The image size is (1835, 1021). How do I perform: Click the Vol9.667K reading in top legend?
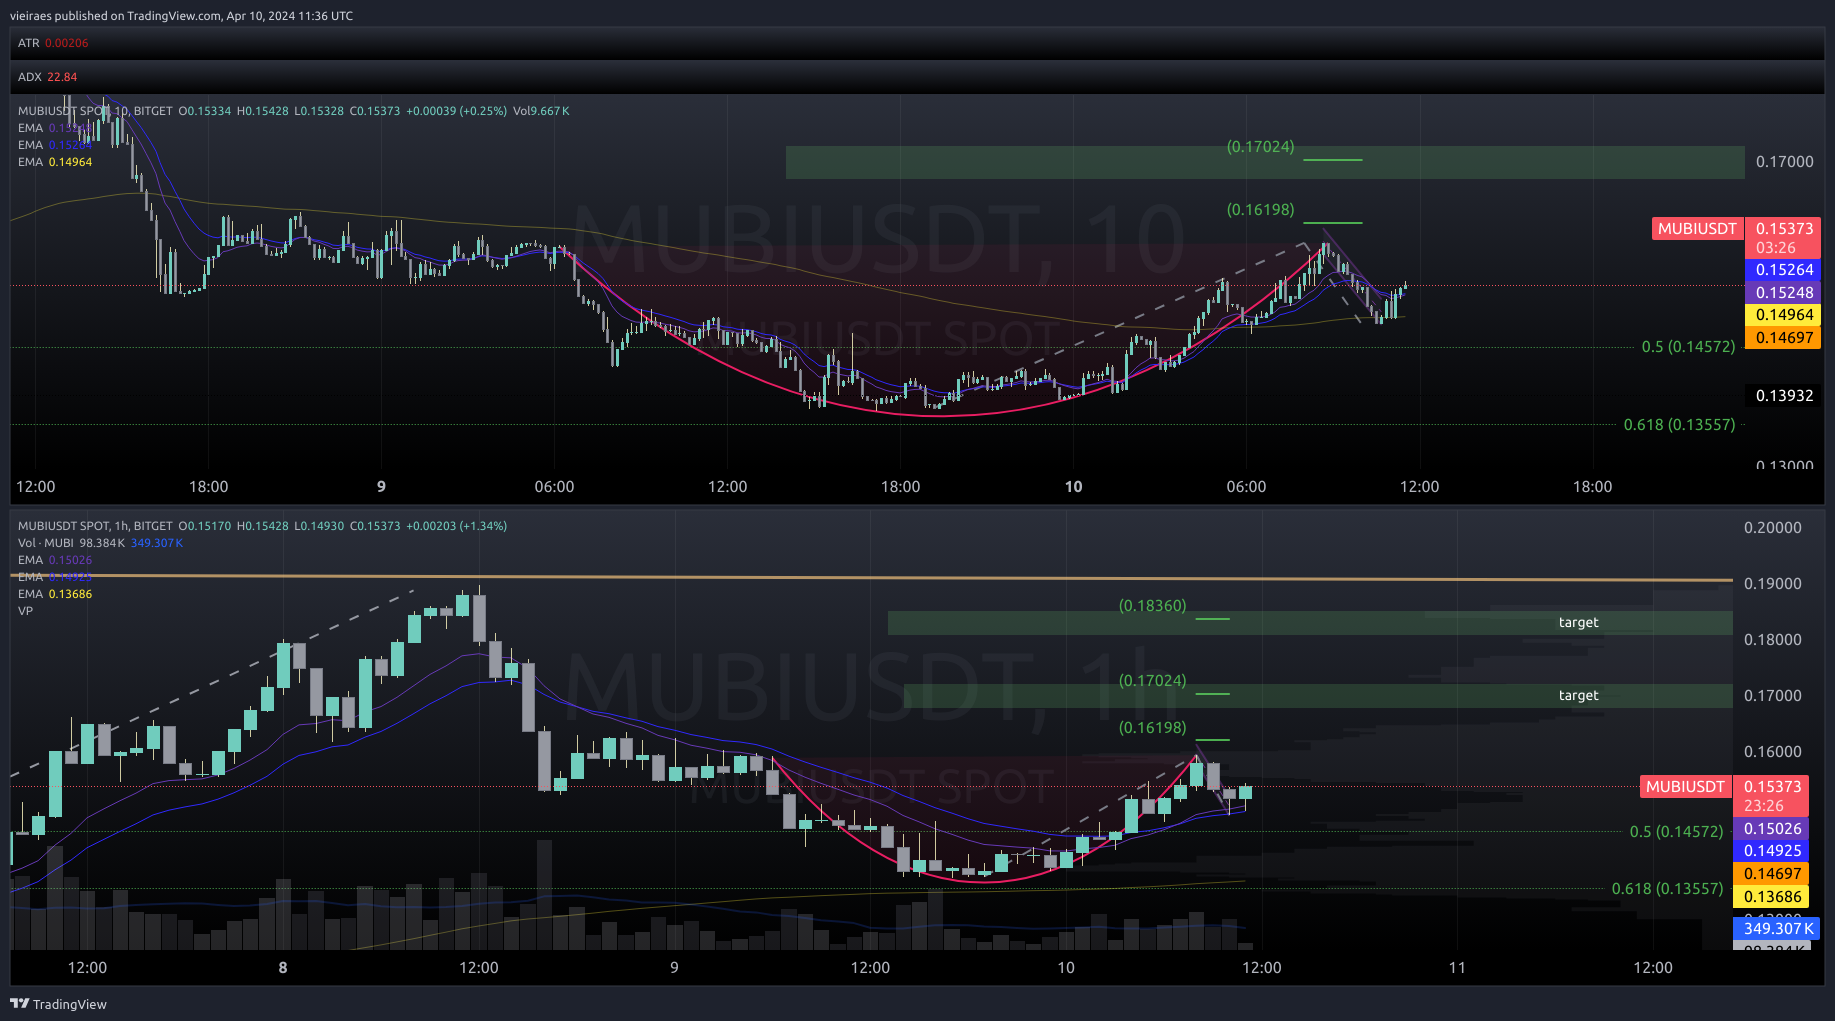pos(541,111)
